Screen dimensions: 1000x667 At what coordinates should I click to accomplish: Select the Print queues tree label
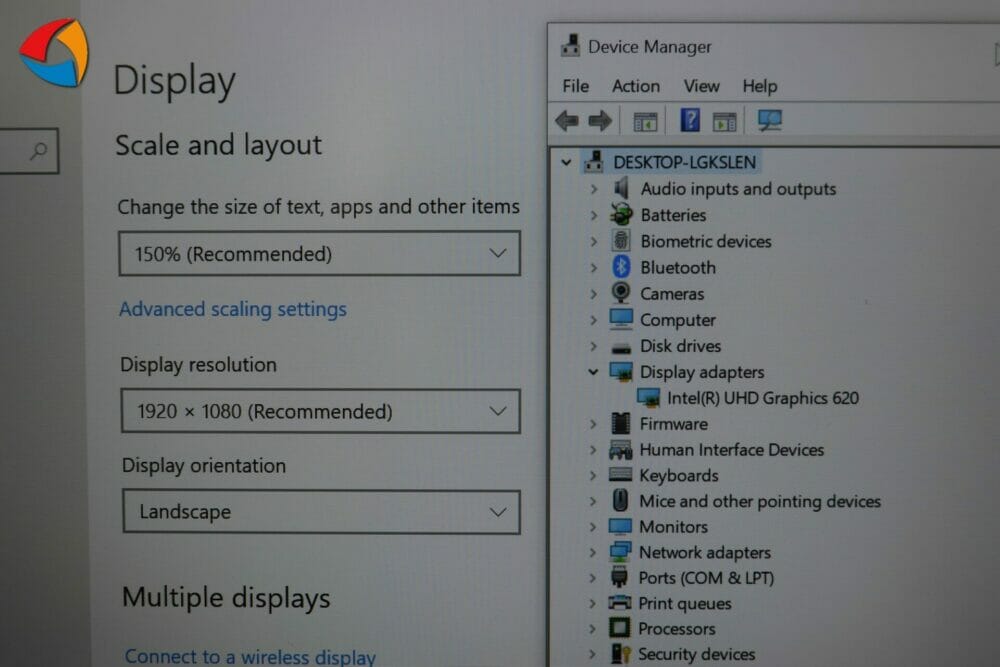click(685, 603)
